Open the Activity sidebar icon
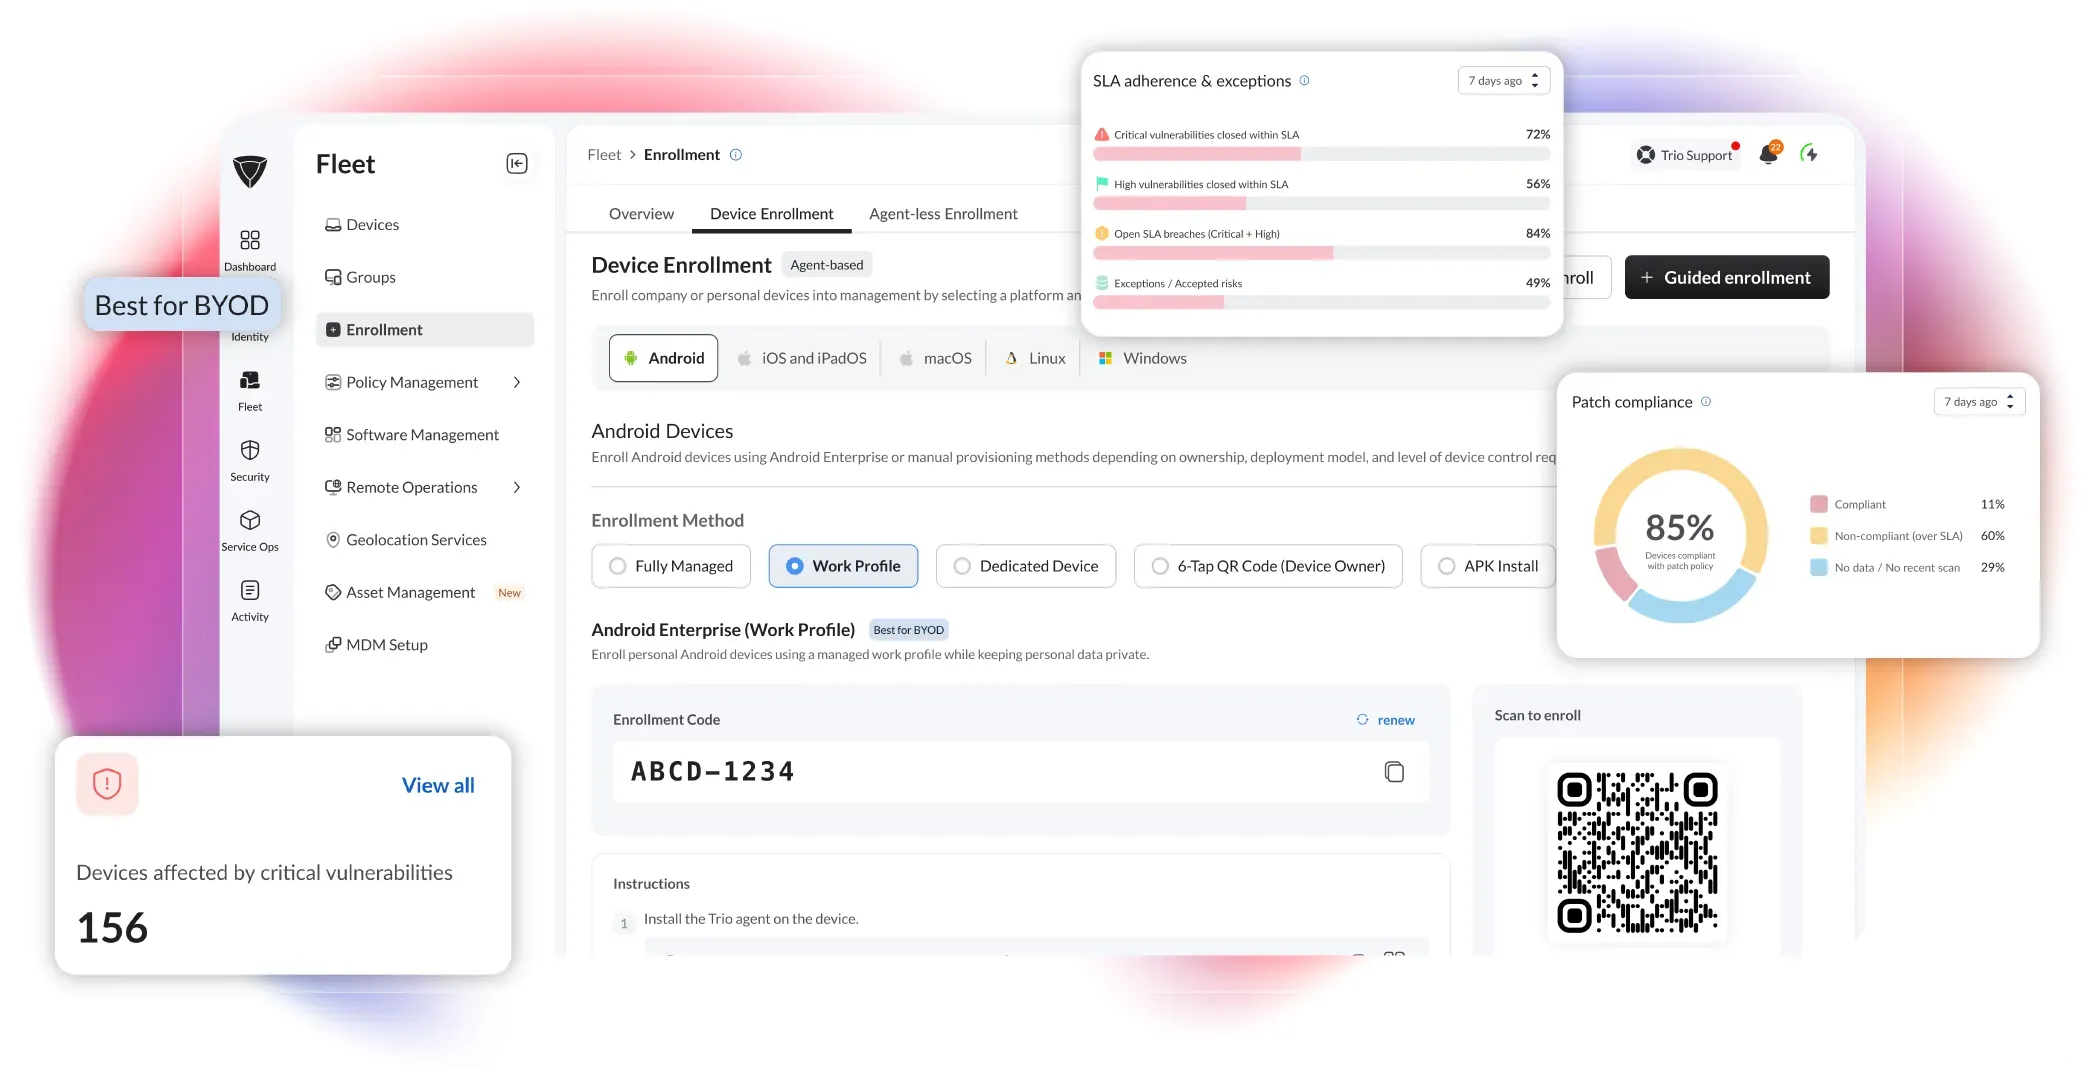The width and height of the screenshot is (2085, 1068). tap(250, 590)
